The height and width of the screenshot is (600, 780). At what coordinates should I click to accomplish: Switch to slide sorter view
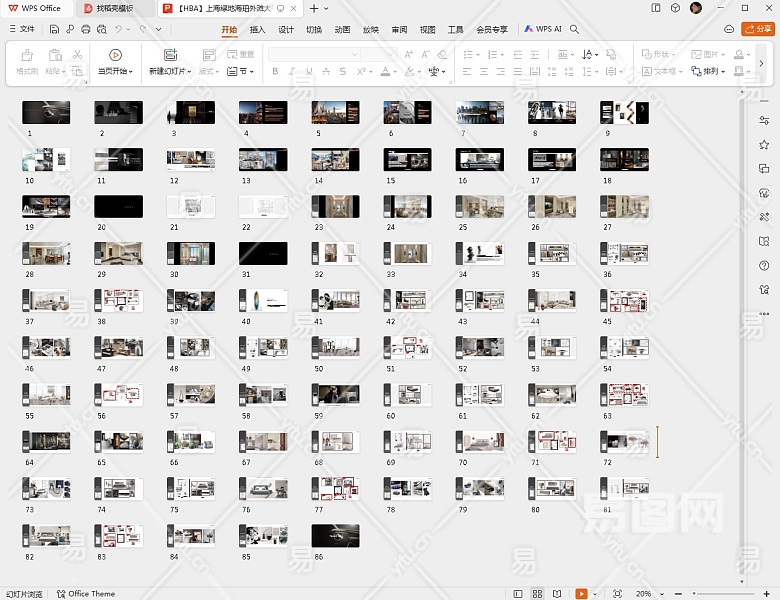point(538,593)
